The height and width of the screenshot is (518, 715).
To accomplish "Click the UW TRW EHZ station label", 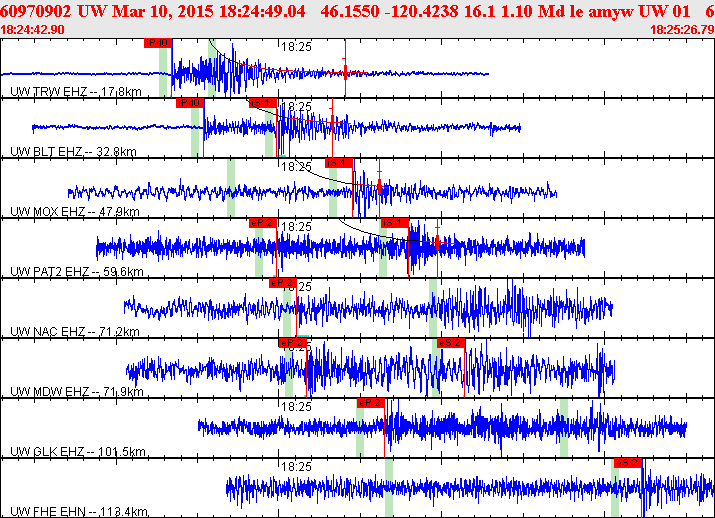I will click(76, 92).
